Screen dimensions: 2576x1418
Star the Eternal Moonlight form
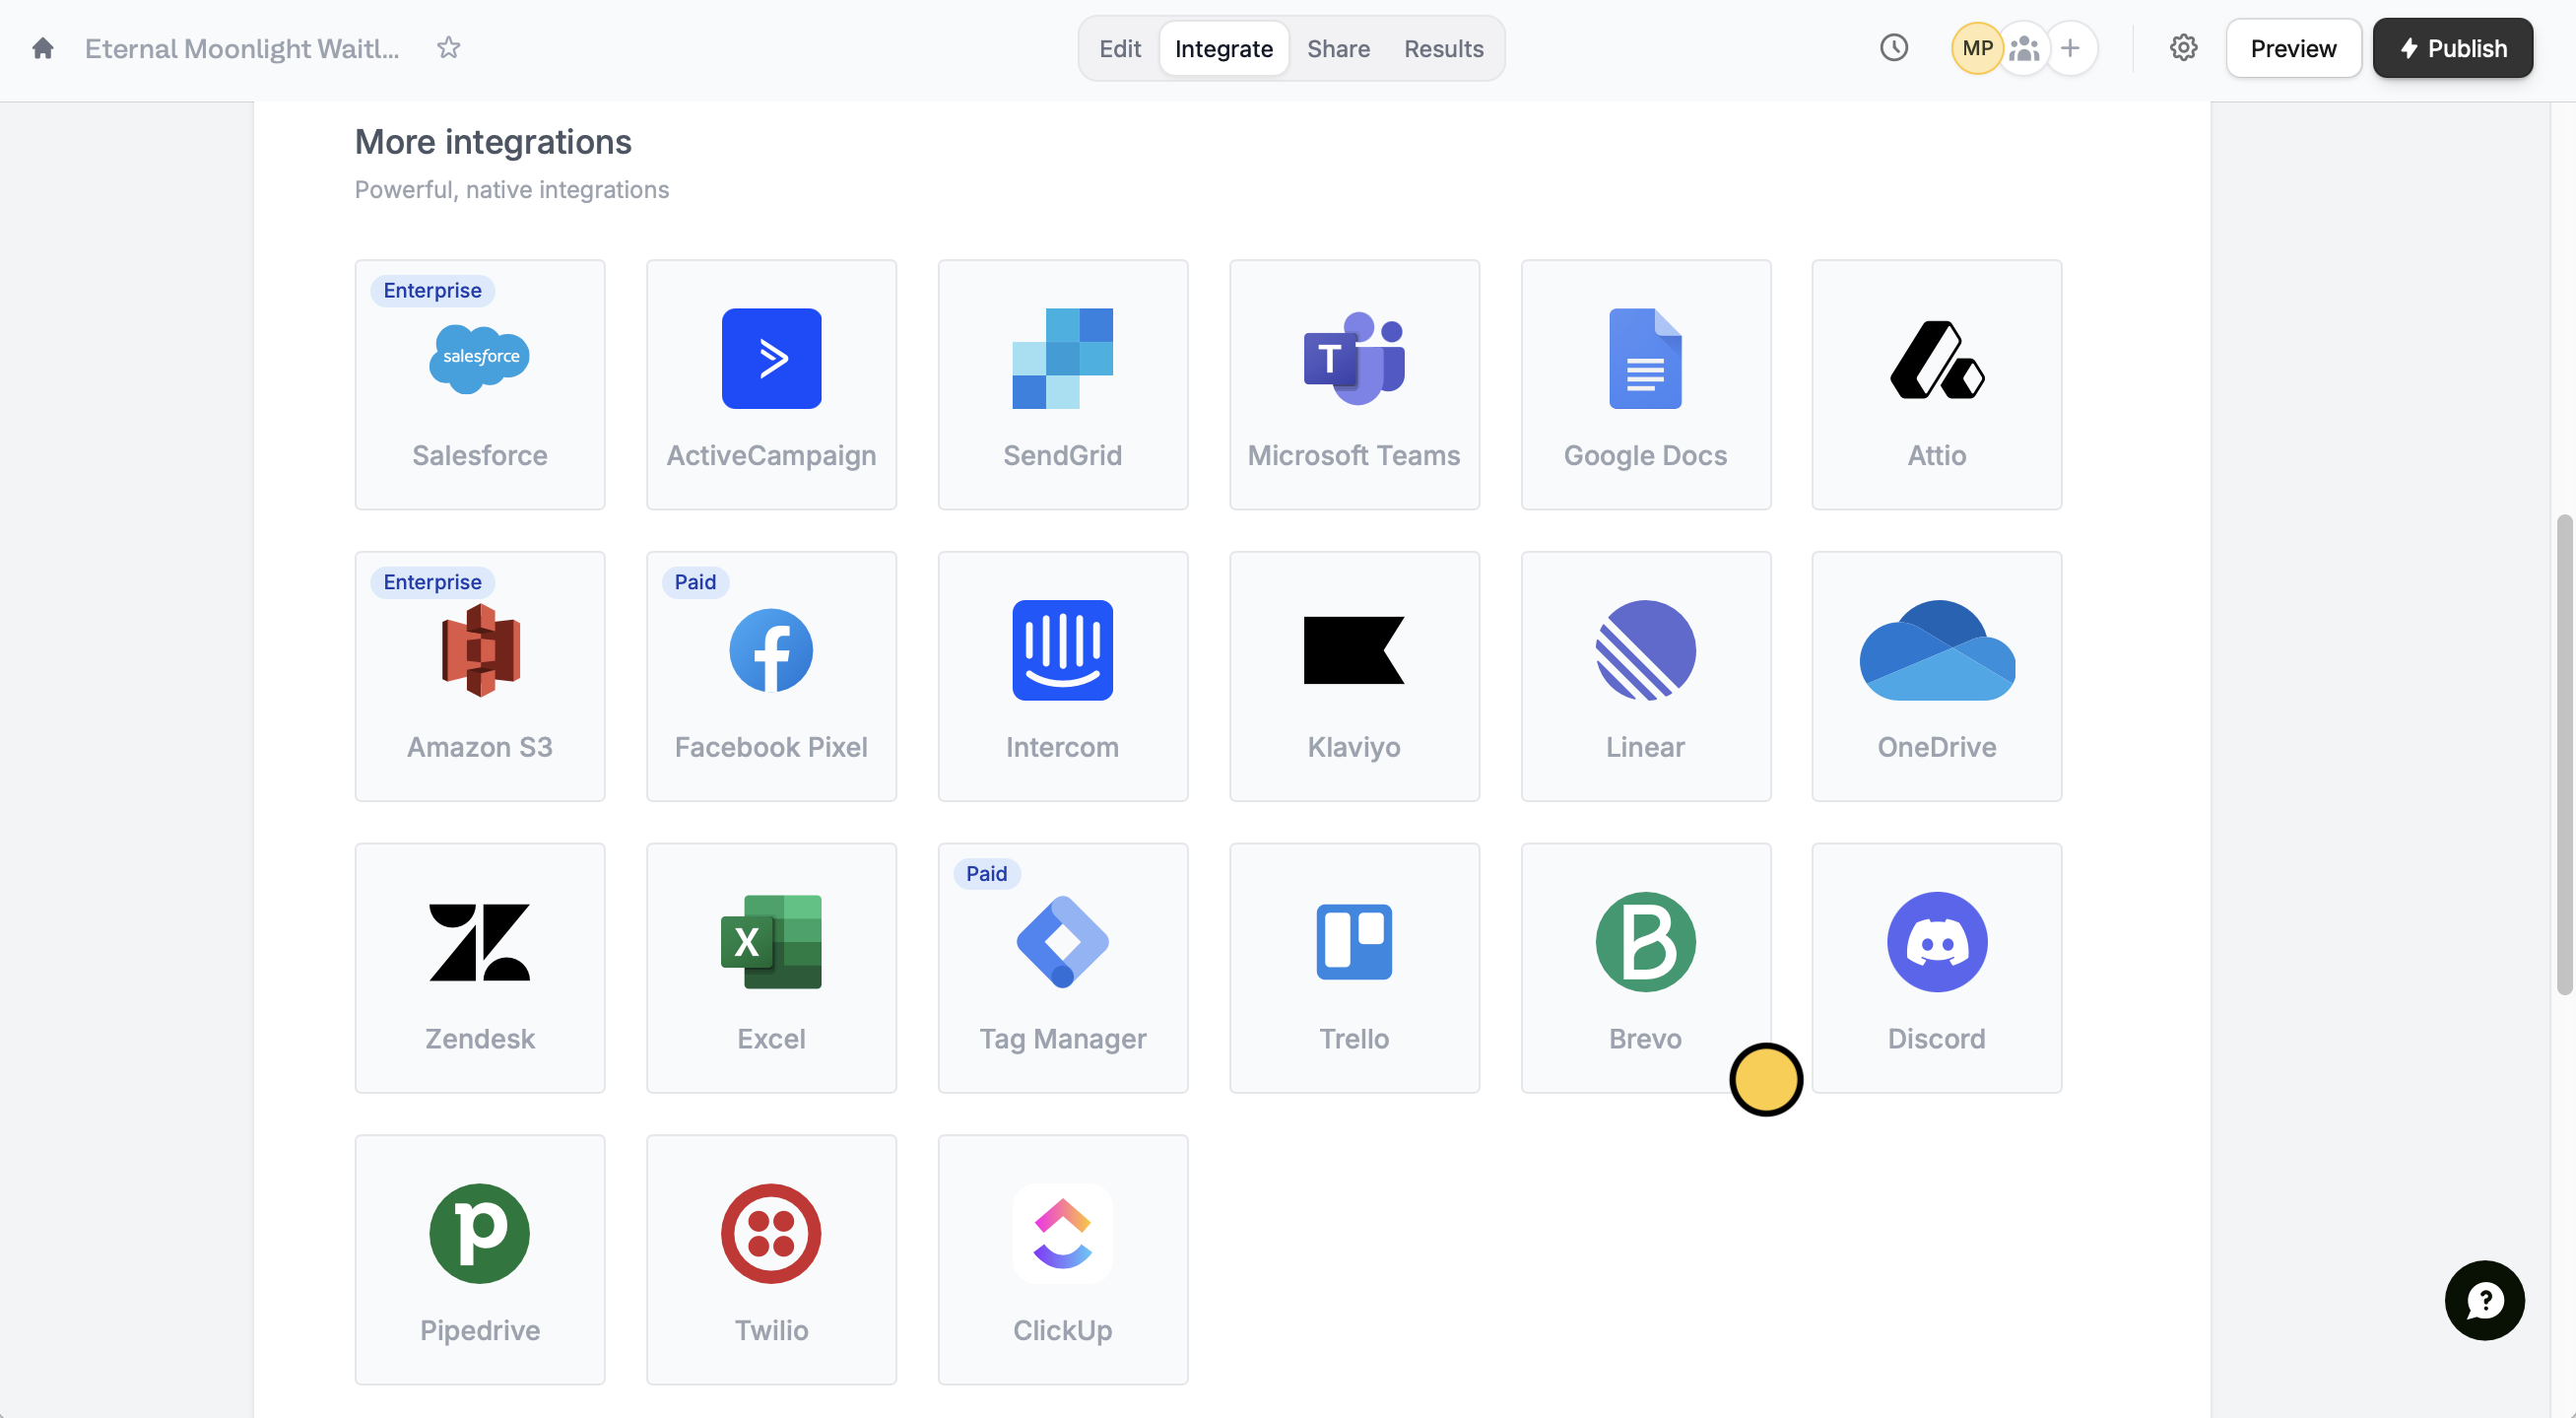448,48
